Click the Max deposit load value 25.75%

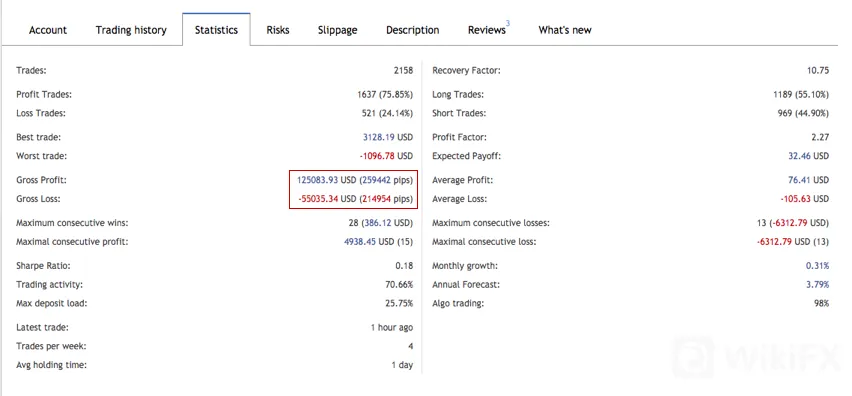click(x=399, y=304)
